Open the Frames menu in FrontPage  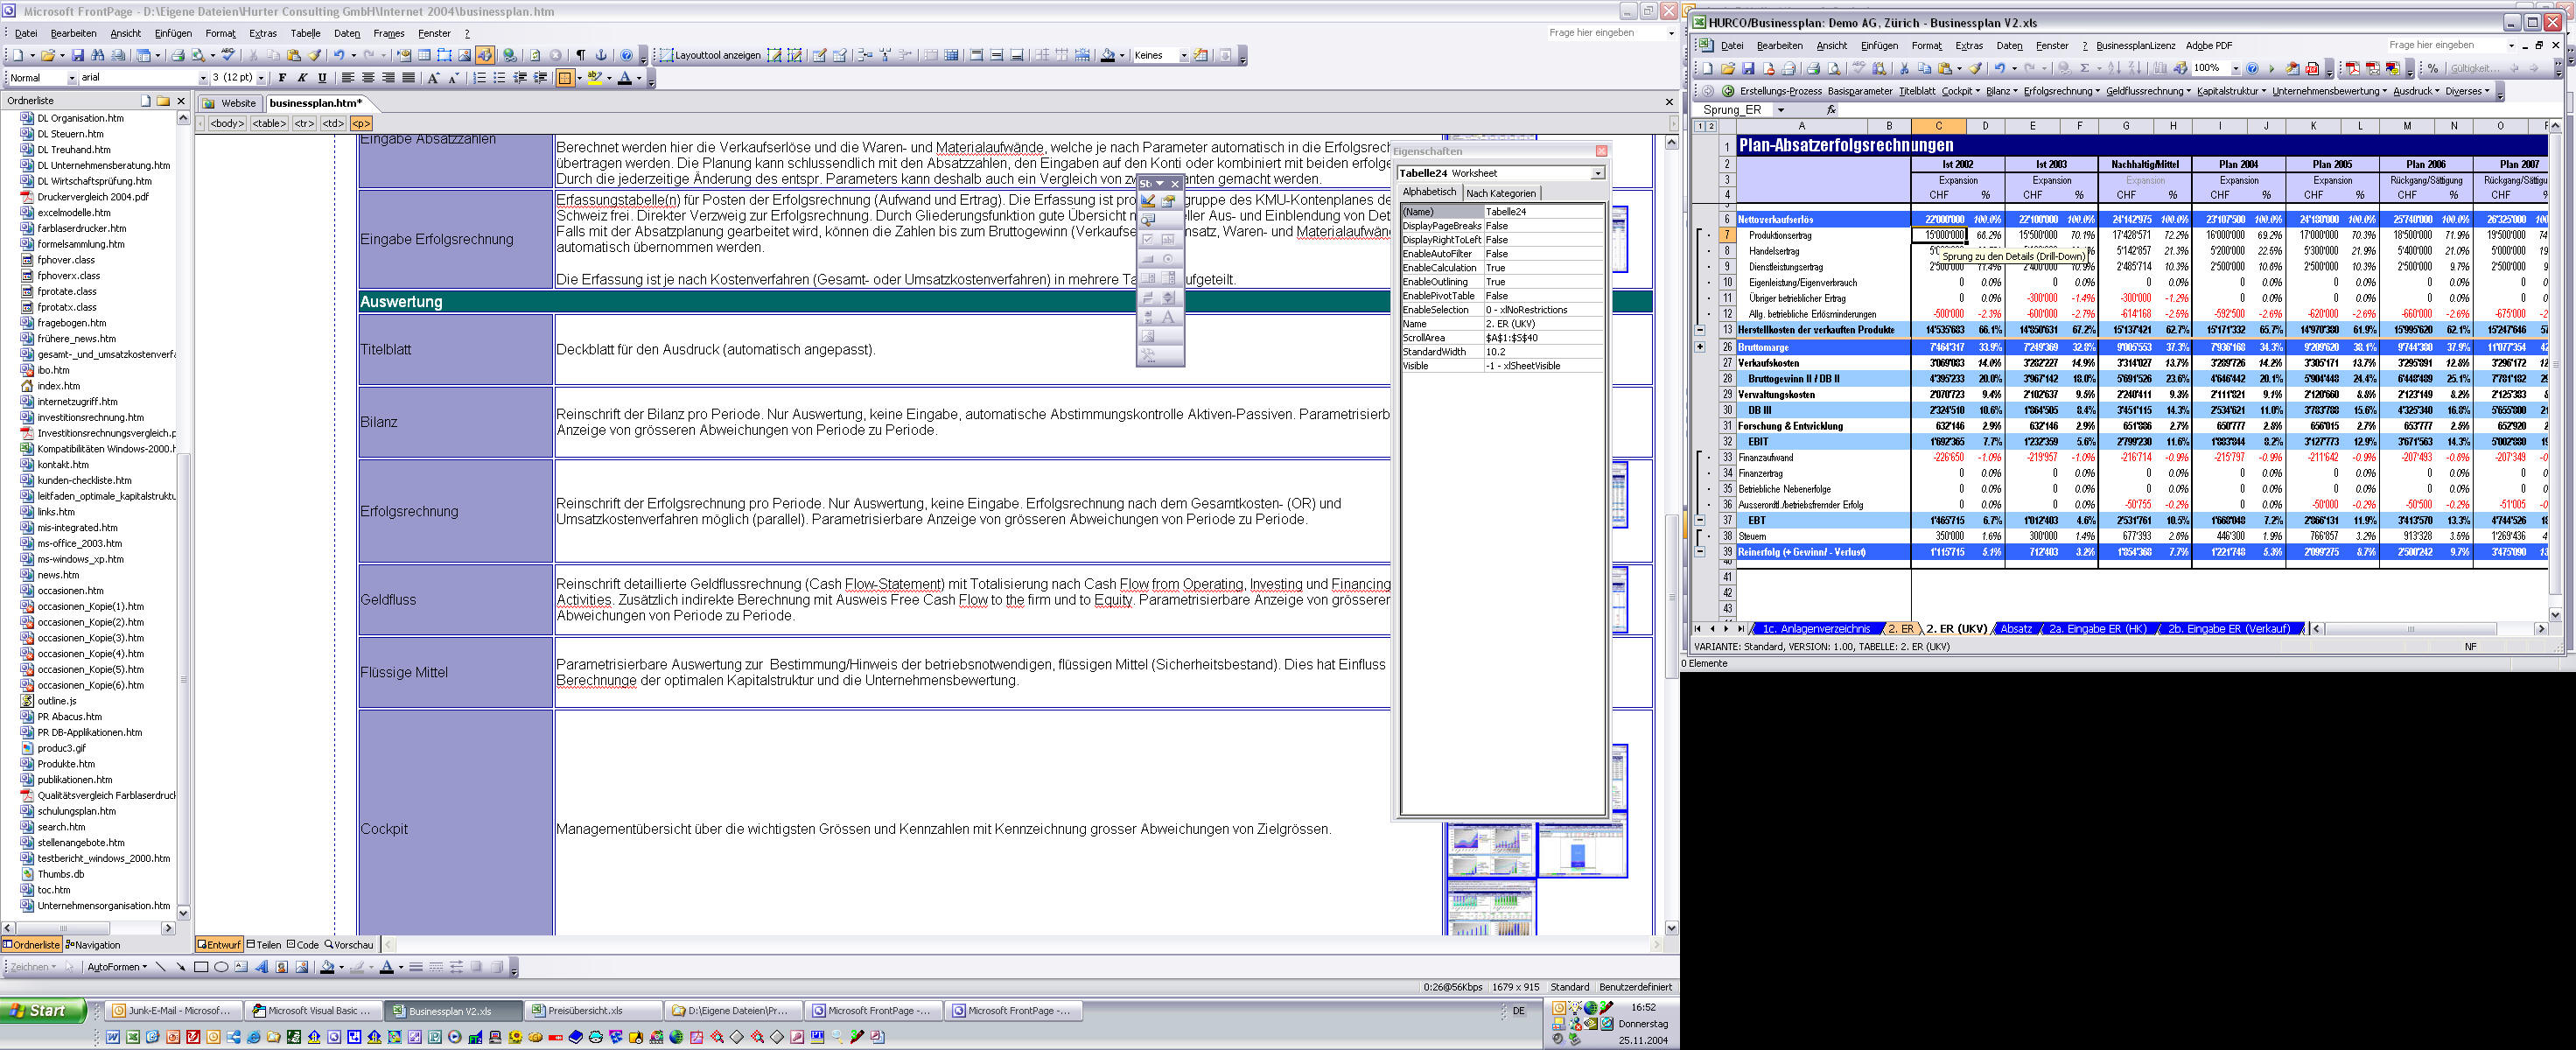389,34
